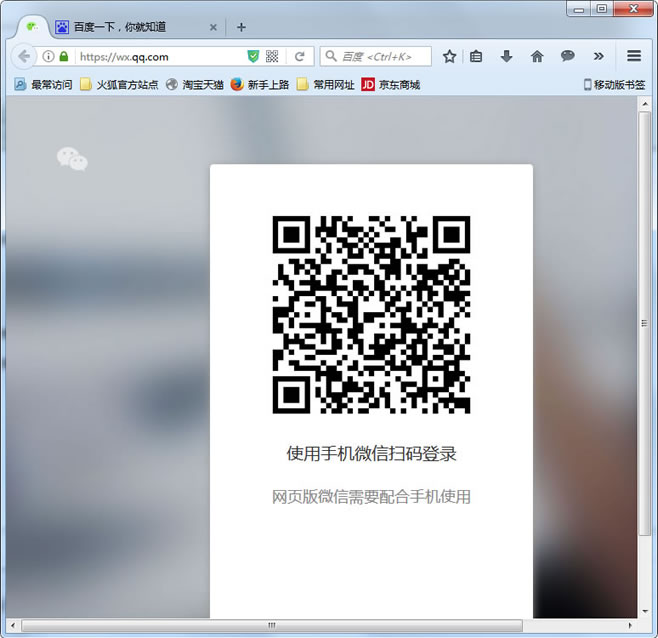Open the 新手上路 bookmark
Screen dimensions: 658x638
pos(260,85)
